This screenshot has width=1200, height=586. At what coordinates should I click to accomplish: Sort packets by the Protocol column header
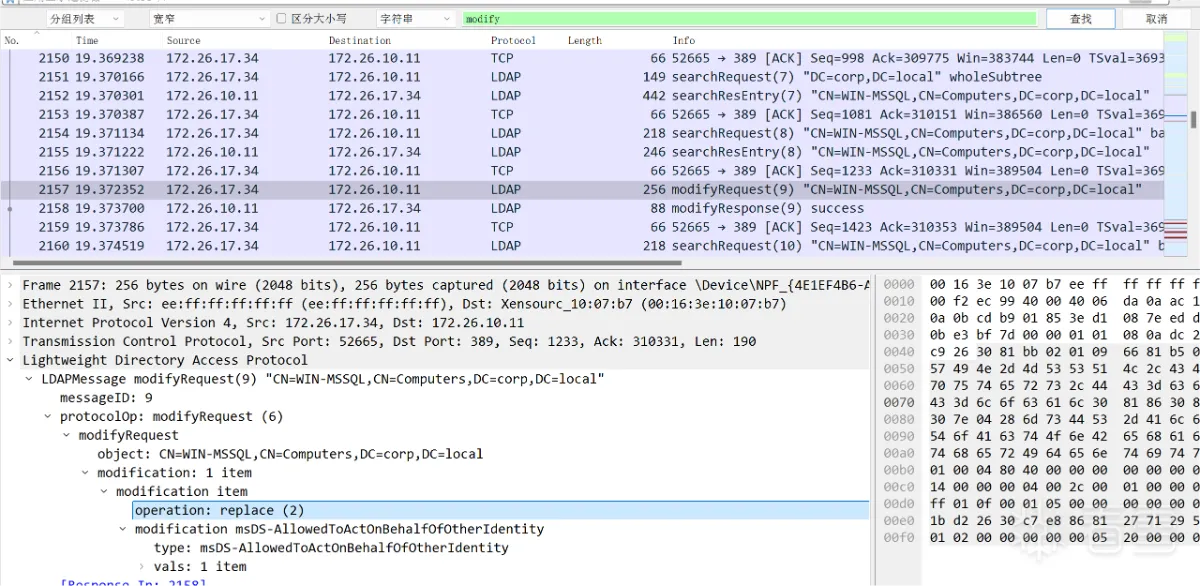(513, 41)
